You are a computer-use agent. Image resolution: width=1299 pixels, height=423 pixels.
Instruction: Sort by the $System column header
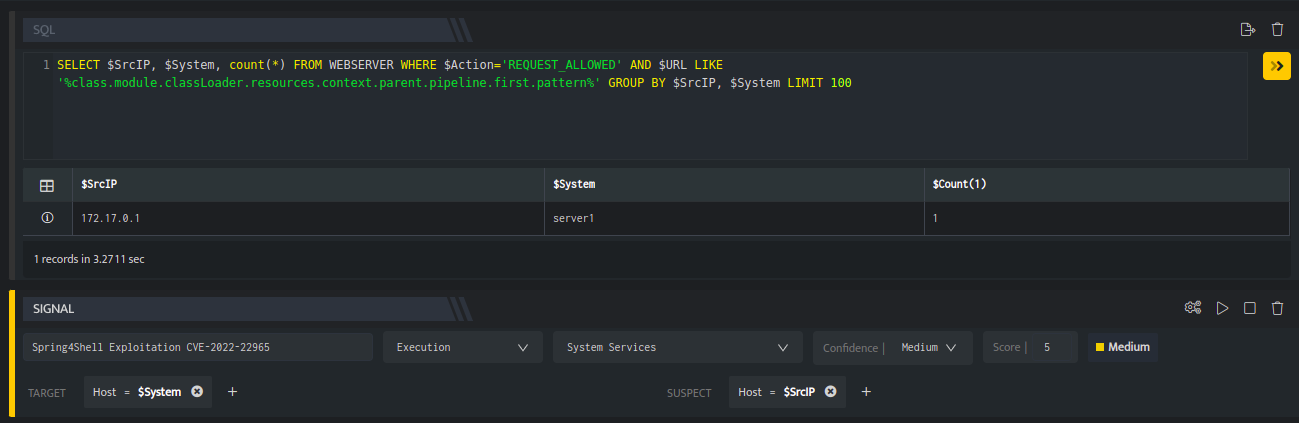pyautogui.click(x=734, y=185)
